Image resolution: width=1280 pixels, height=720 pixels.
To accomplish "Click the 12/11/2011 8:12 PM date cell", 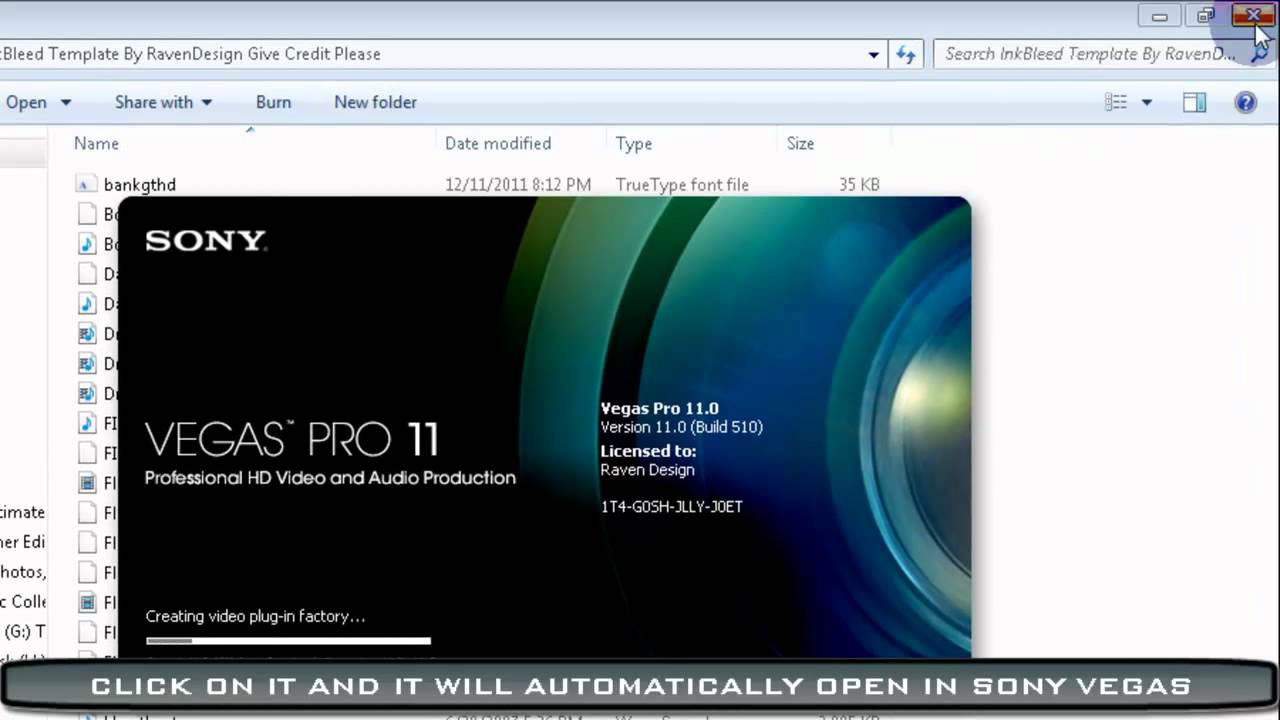I will (x=518, y=185).
